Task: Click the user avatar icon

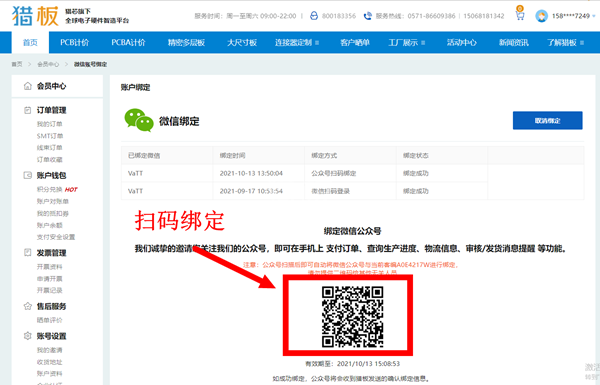Action: [x=541, y=16]
